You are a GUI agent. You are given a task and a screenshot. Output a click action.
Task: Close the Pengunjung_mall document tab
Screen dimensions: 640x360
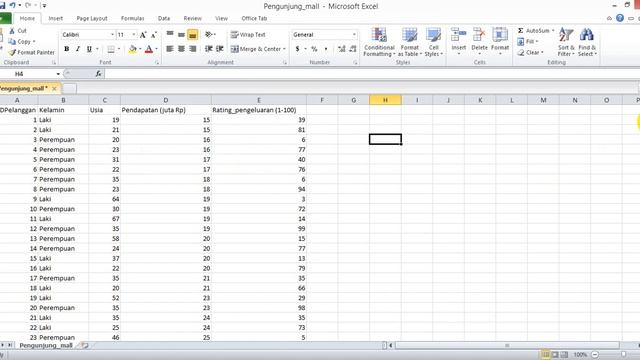[54, 88]
